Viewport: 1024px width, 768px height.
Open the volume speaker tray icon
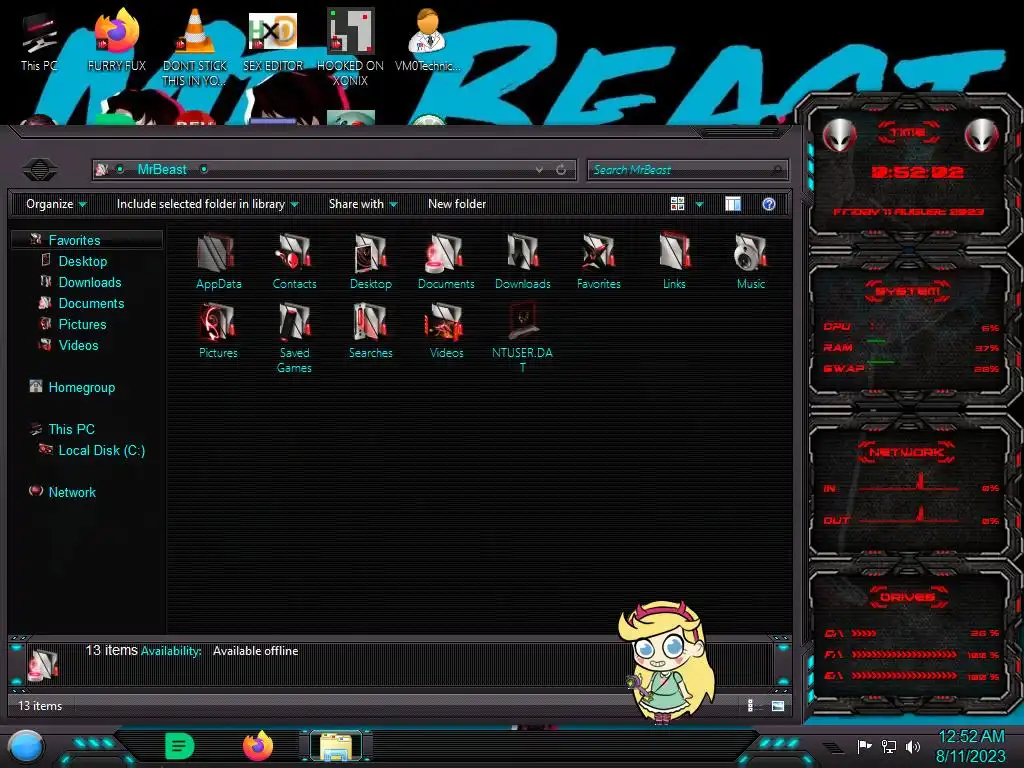(x=913, y=746)
